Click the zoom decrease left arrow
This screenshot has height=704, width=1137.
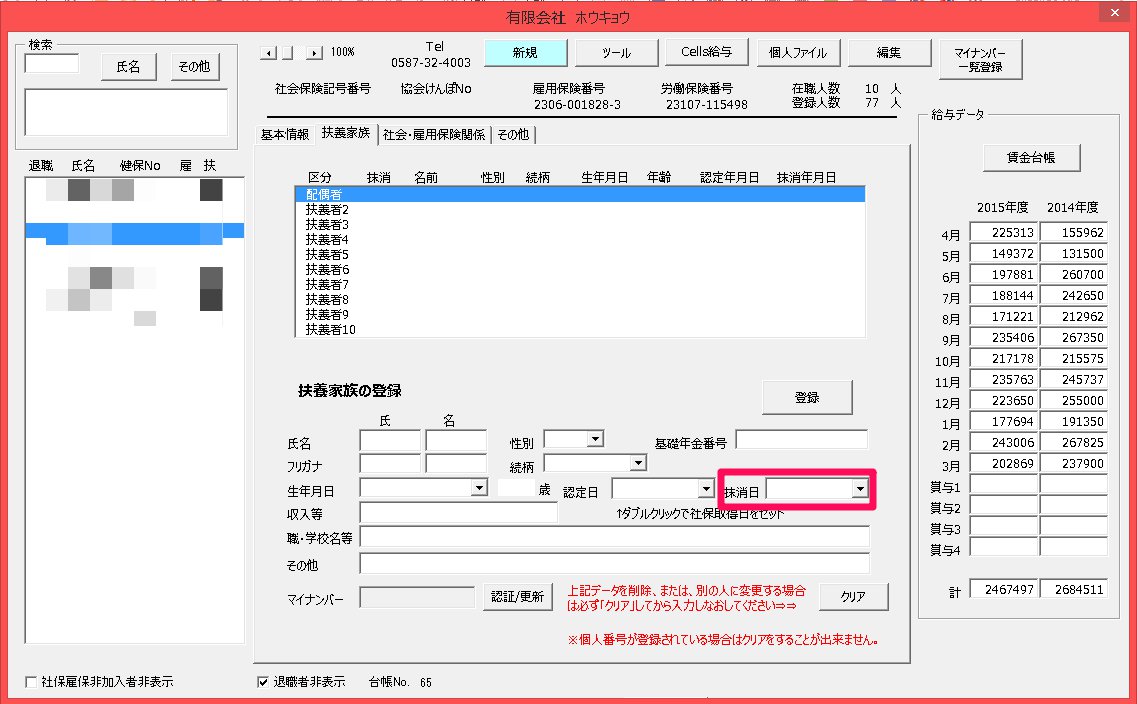click(268, 53)
